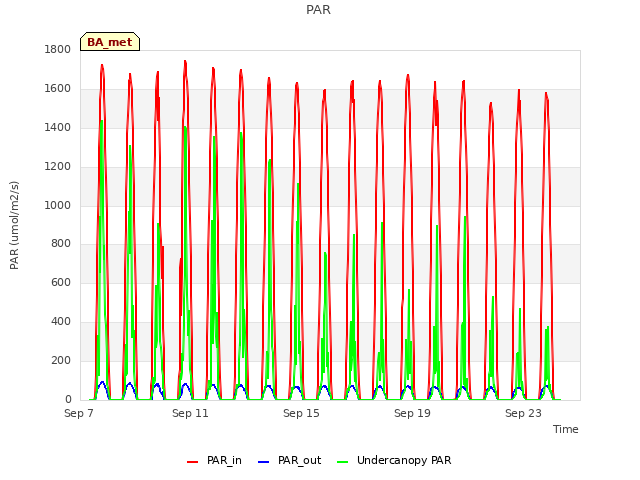Image resolution: width=640 pixels, height=480 pixels.
Task: Click the PAR chart title
Action: point(318,9)
